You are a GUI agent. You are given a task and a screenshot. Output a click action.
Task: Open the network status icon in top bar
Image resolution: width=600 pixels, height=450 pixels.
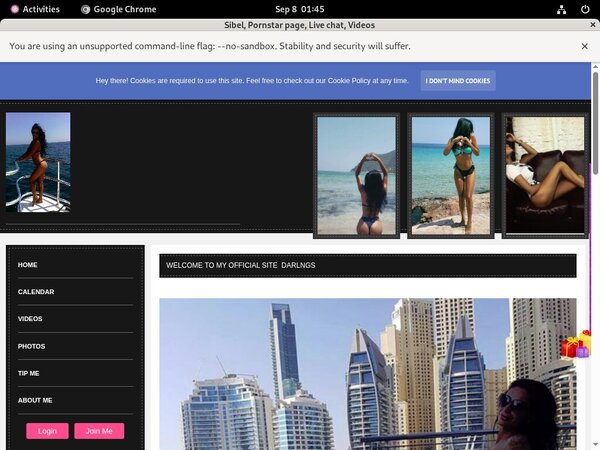coord(558,9)
